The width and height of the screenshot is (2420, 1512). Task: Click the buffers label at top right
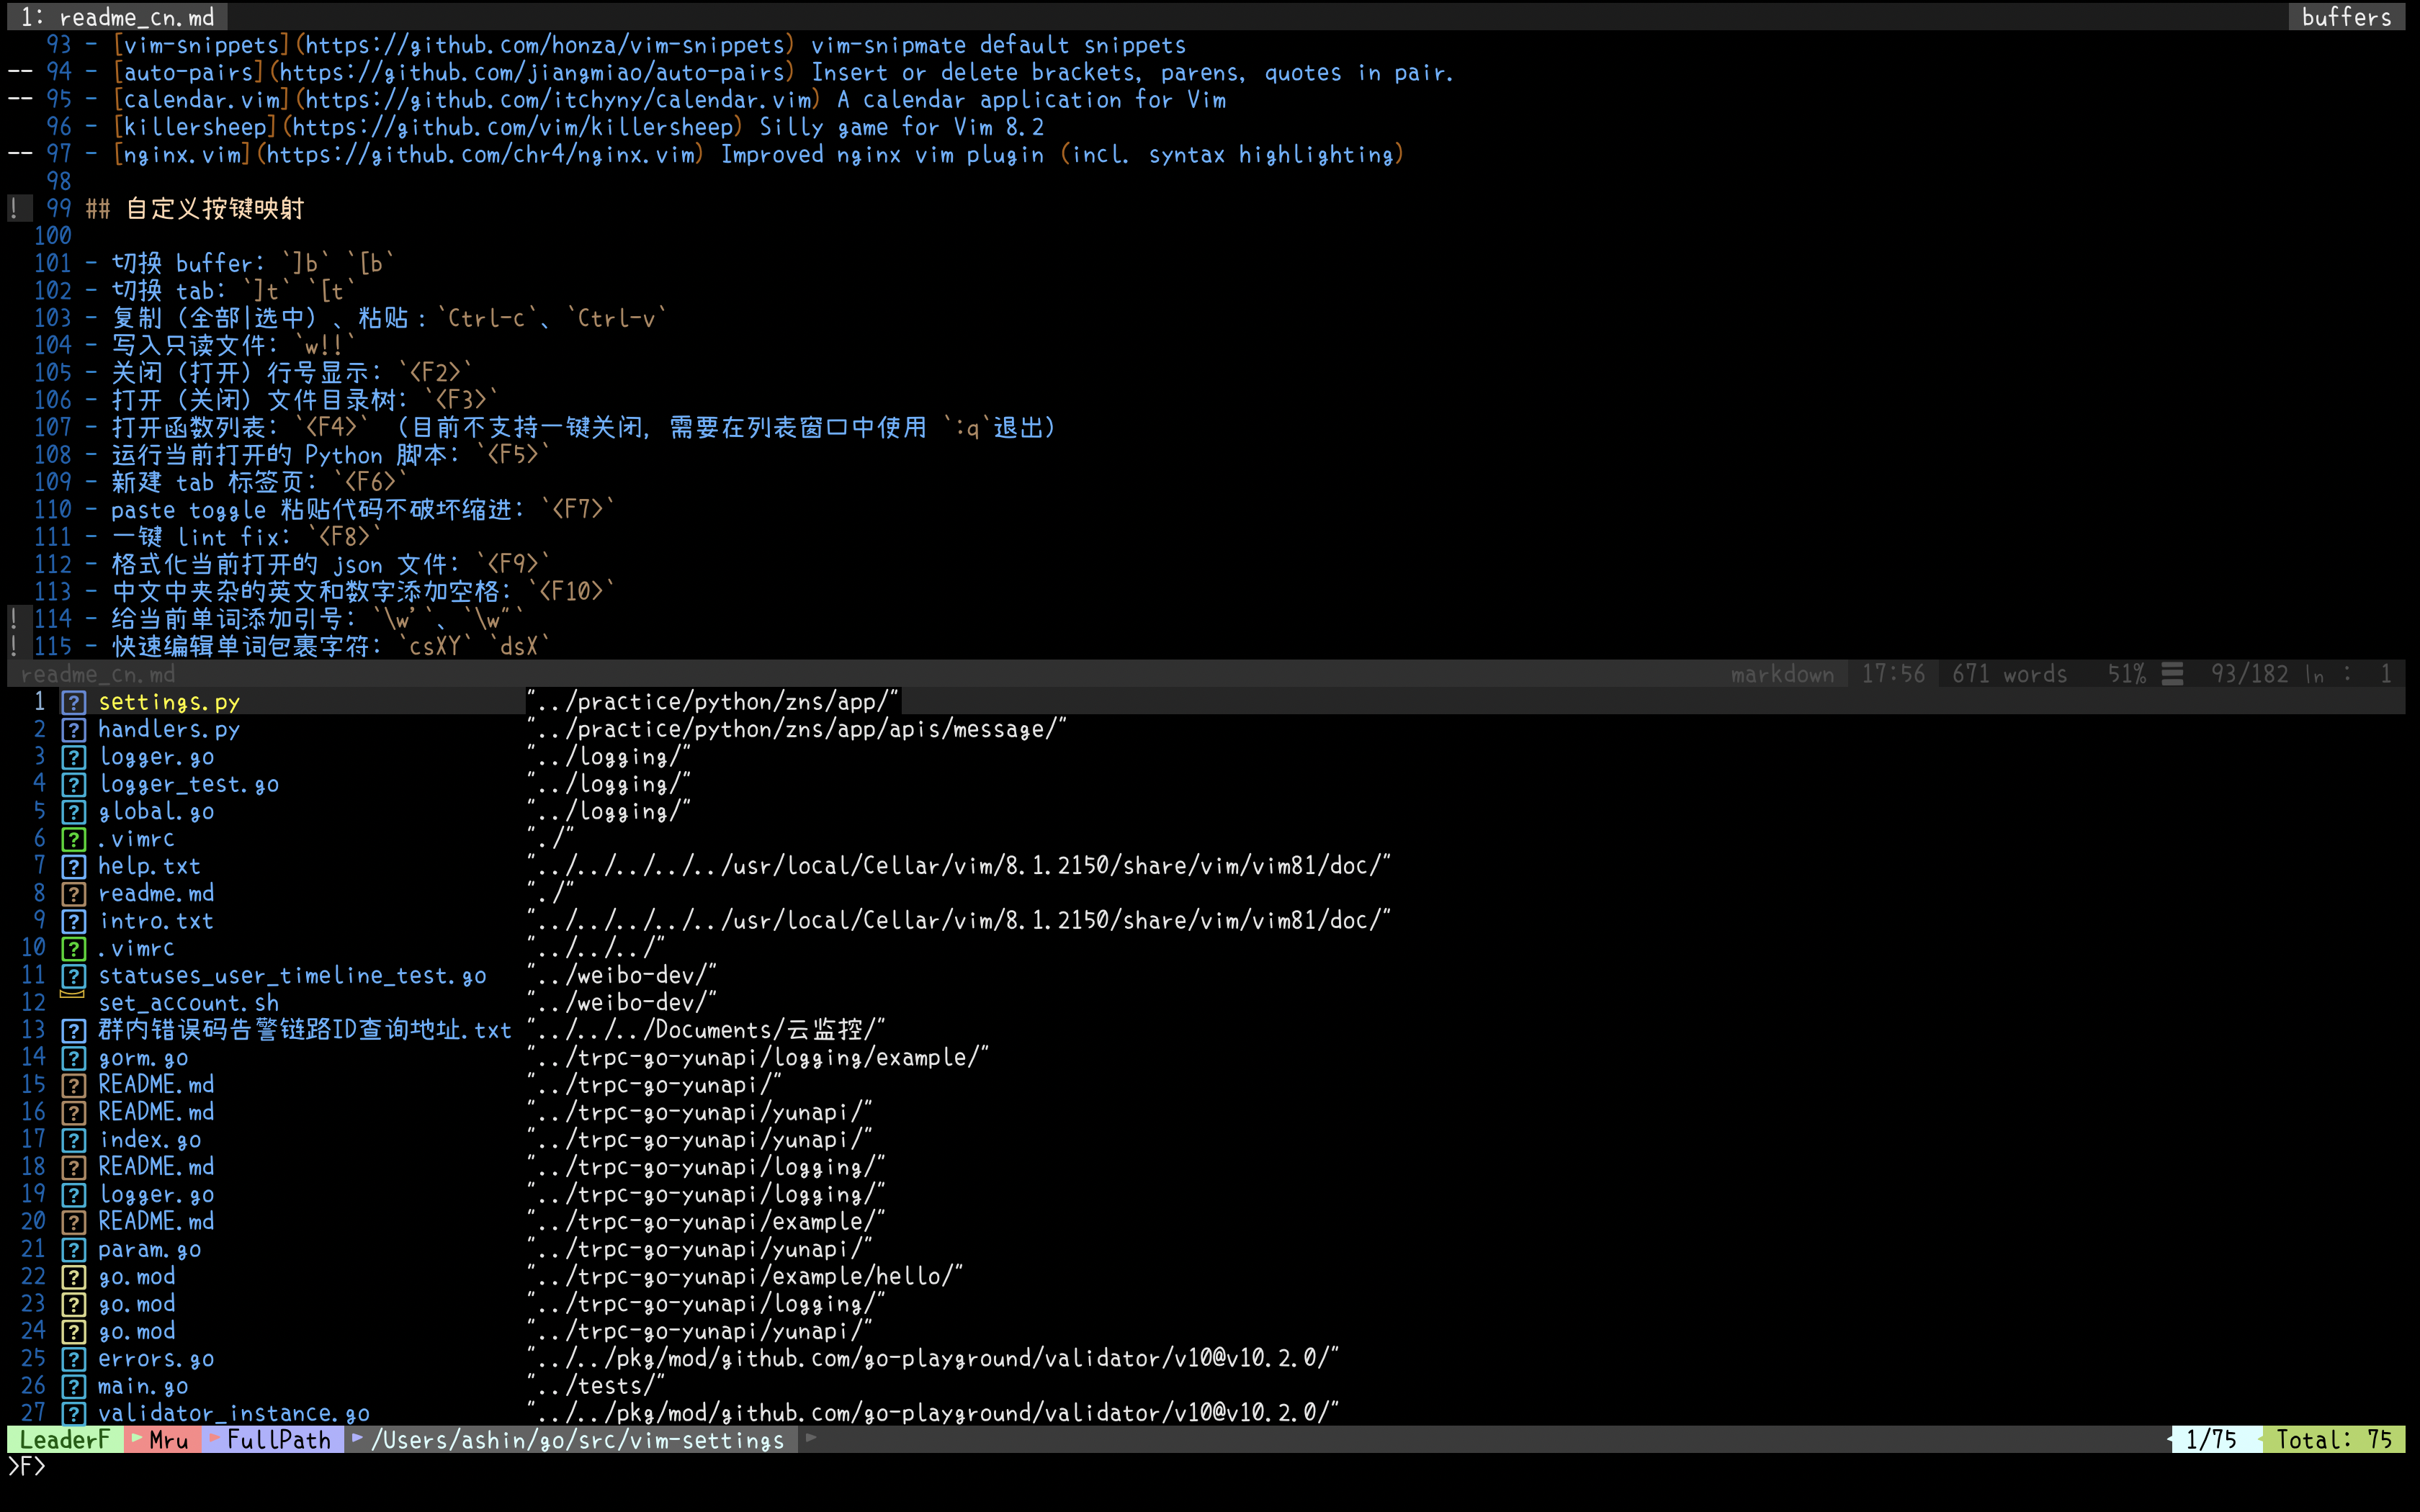coord(2346,17)
